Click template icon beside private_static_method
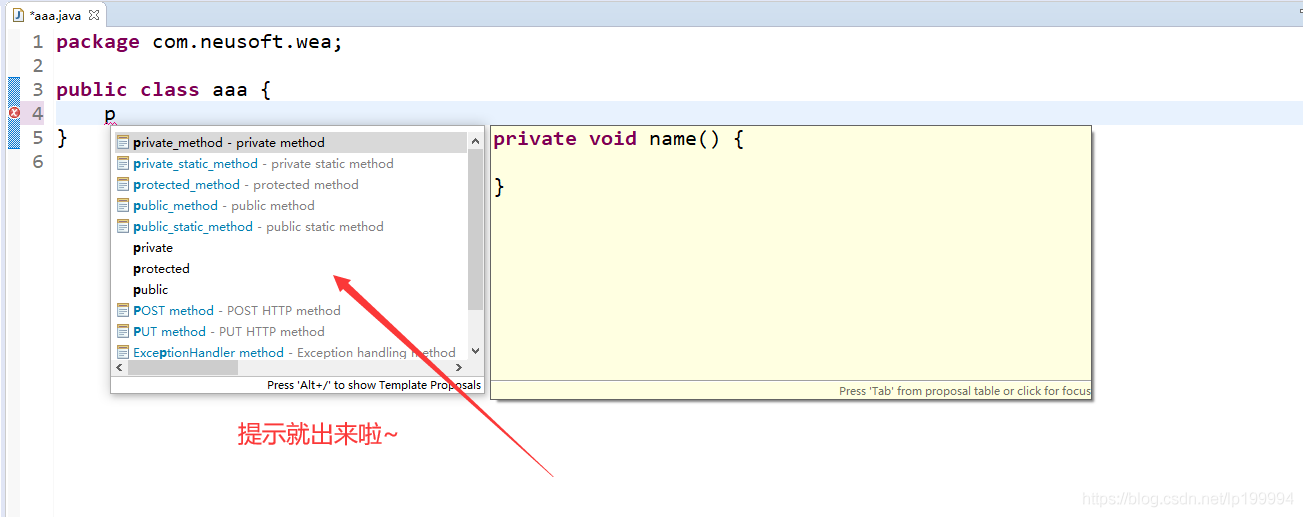 pyautogui.click(x=123, y=163)
